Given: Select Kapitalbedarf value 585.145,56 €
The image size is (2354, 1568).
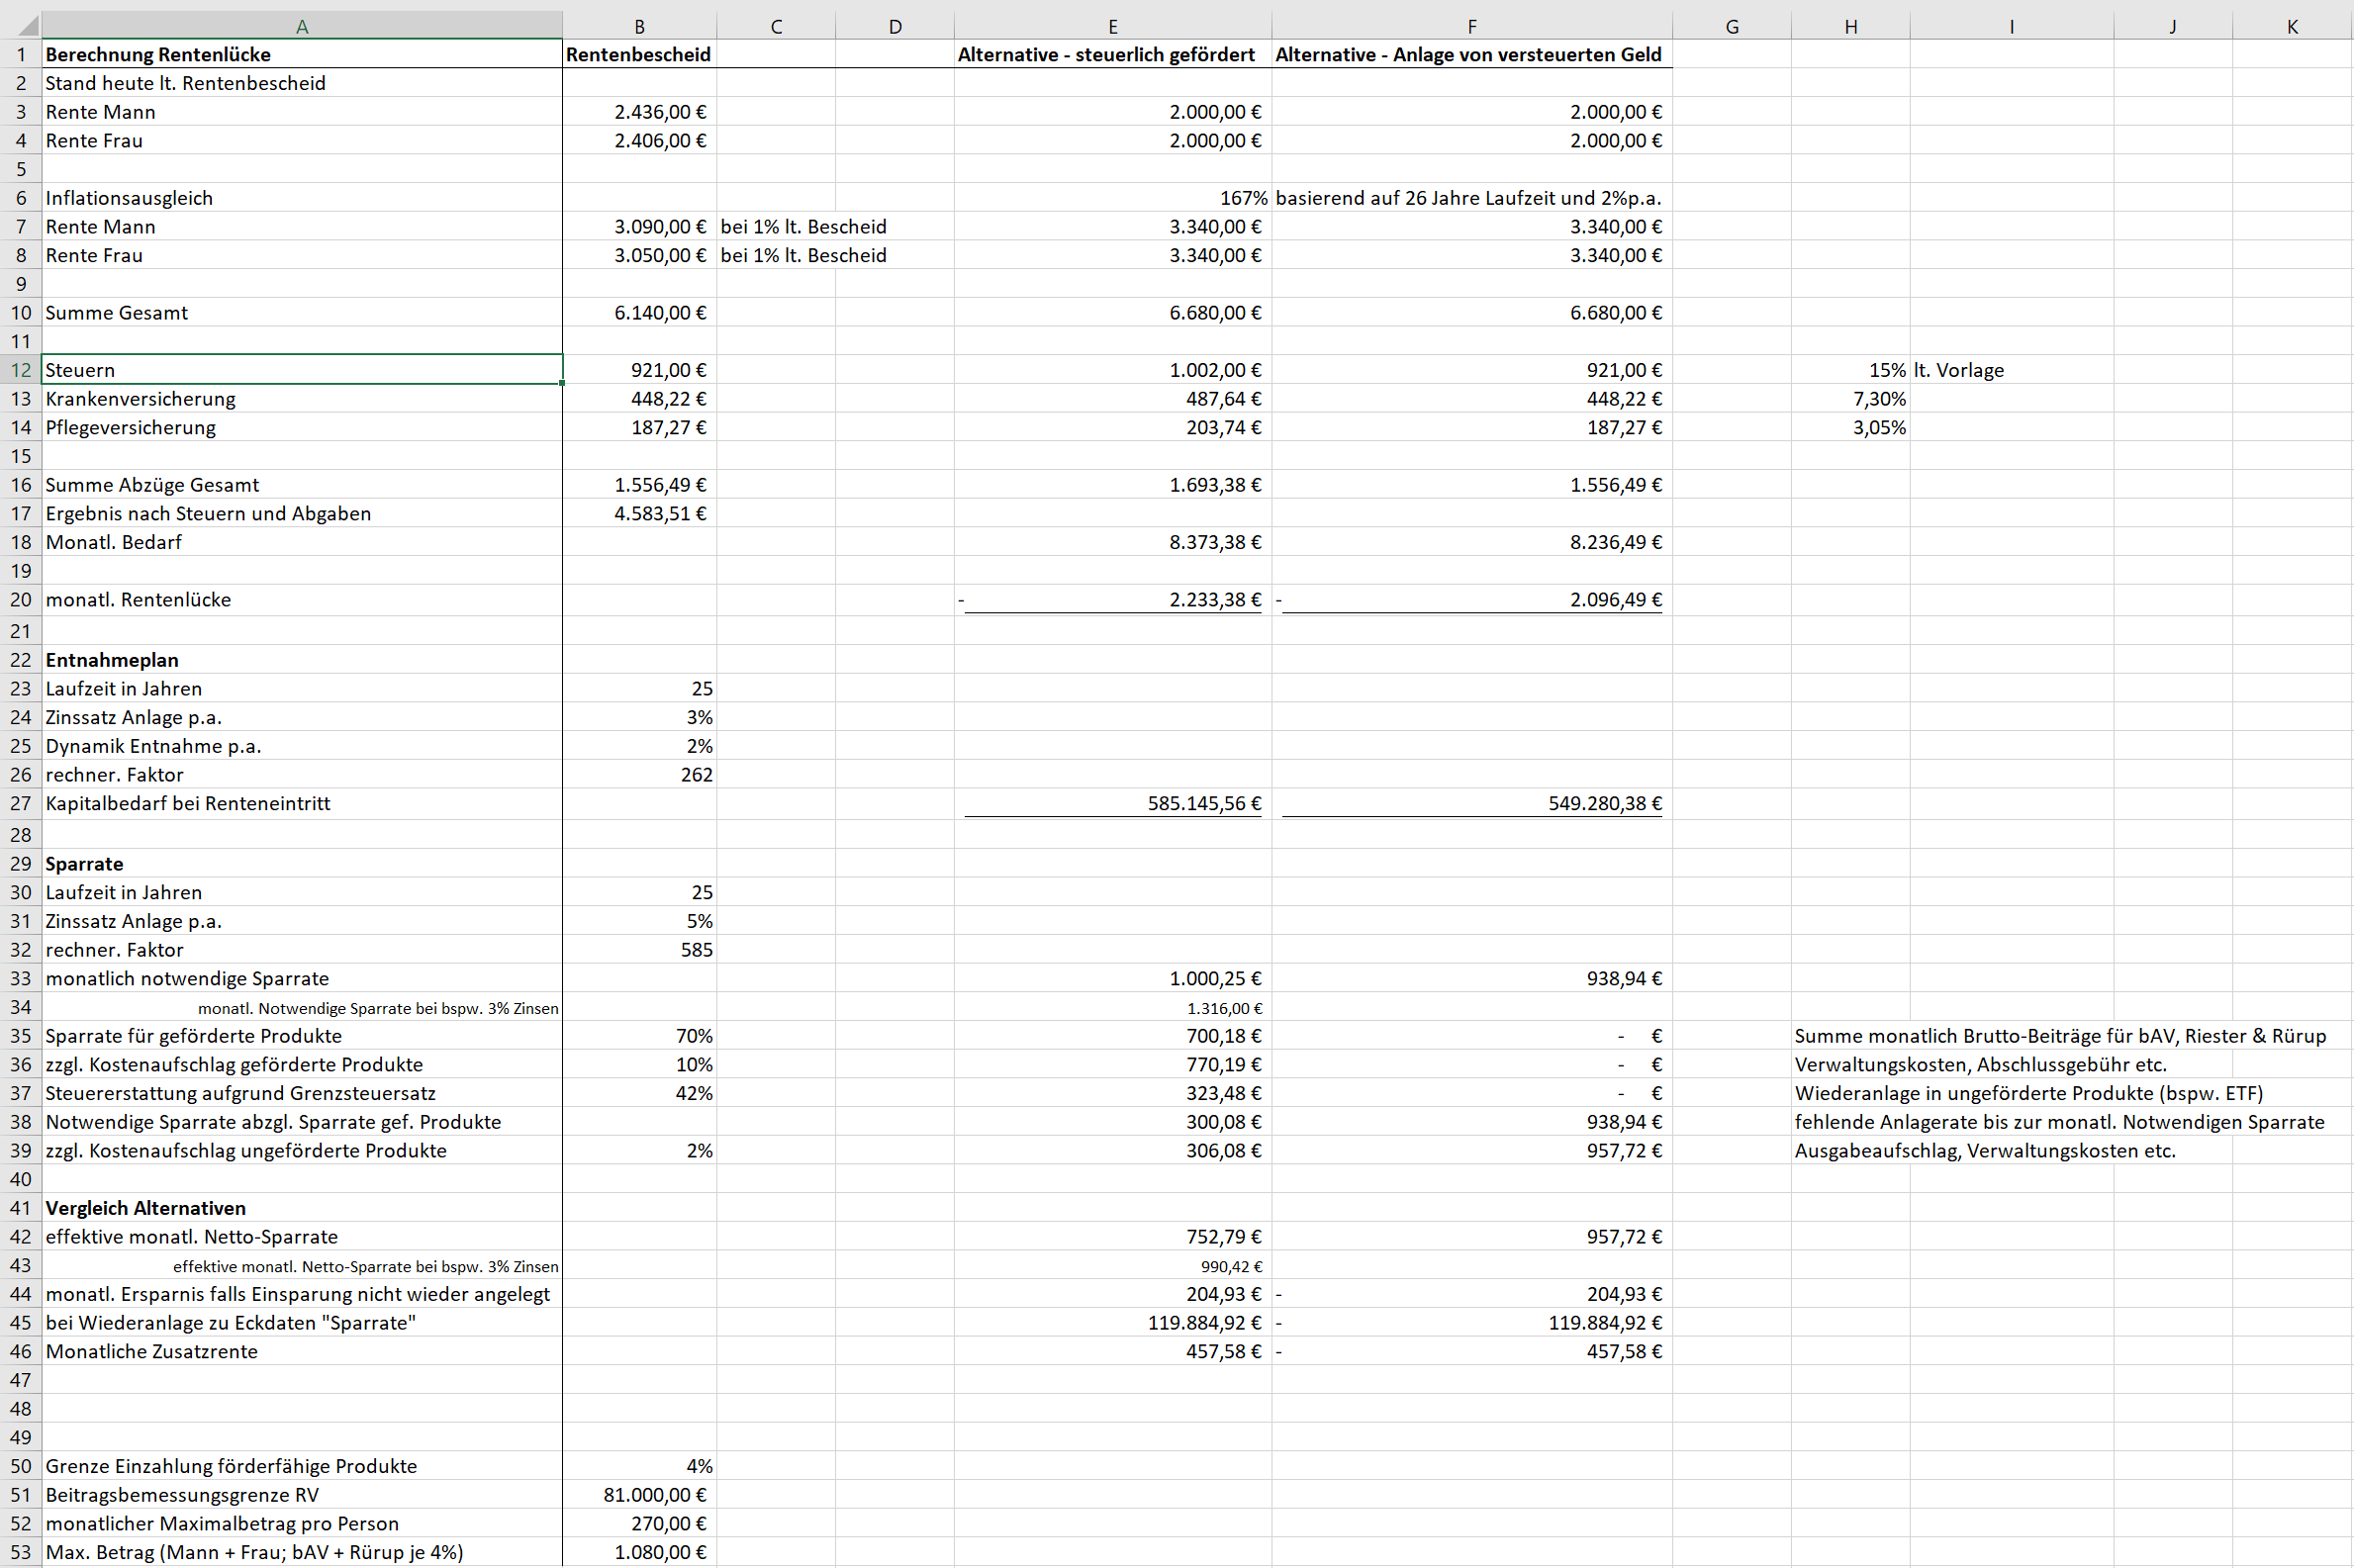Looking at the screenshot, I should click(x=1203, y=803).
